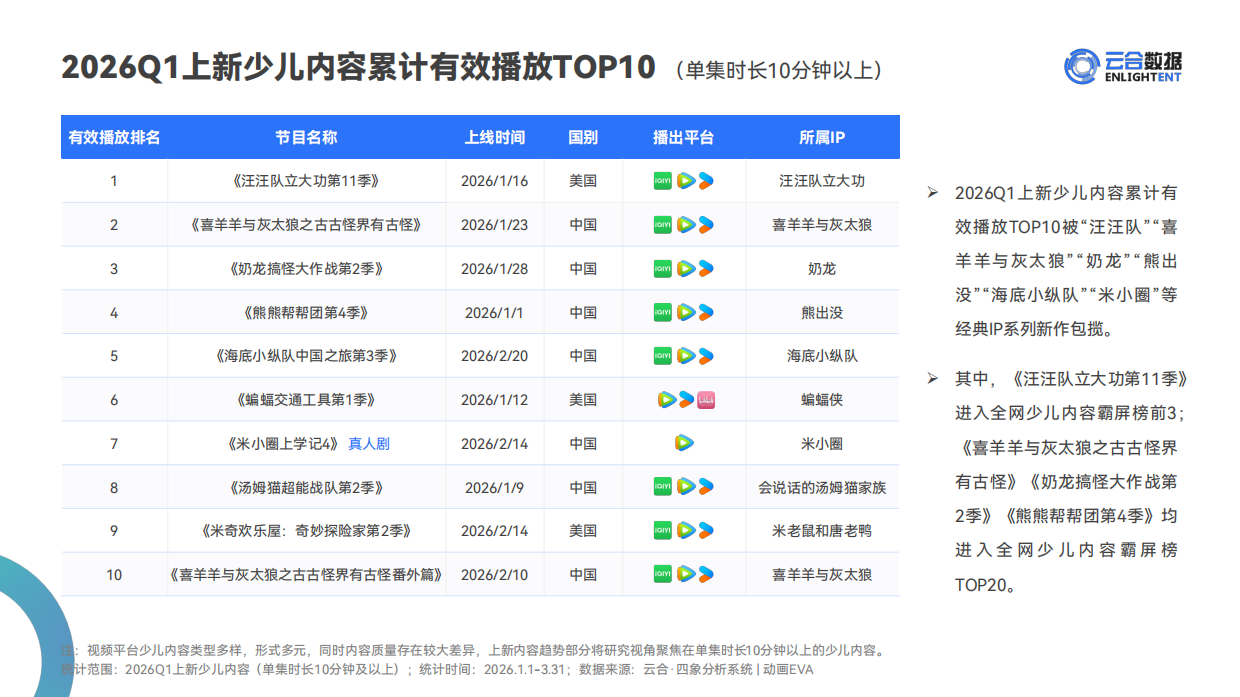Click Tencent Video icon in 奶龙搞怪大作战第2季 row
1240x697 pixels.
pos(685,269)
